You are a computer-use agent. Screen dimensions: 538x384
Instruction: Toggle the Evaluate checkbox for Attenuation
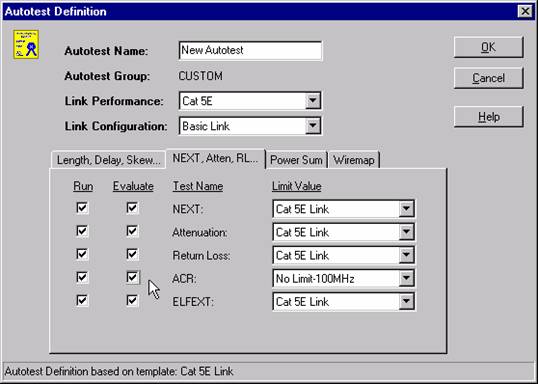coord(132,231)
